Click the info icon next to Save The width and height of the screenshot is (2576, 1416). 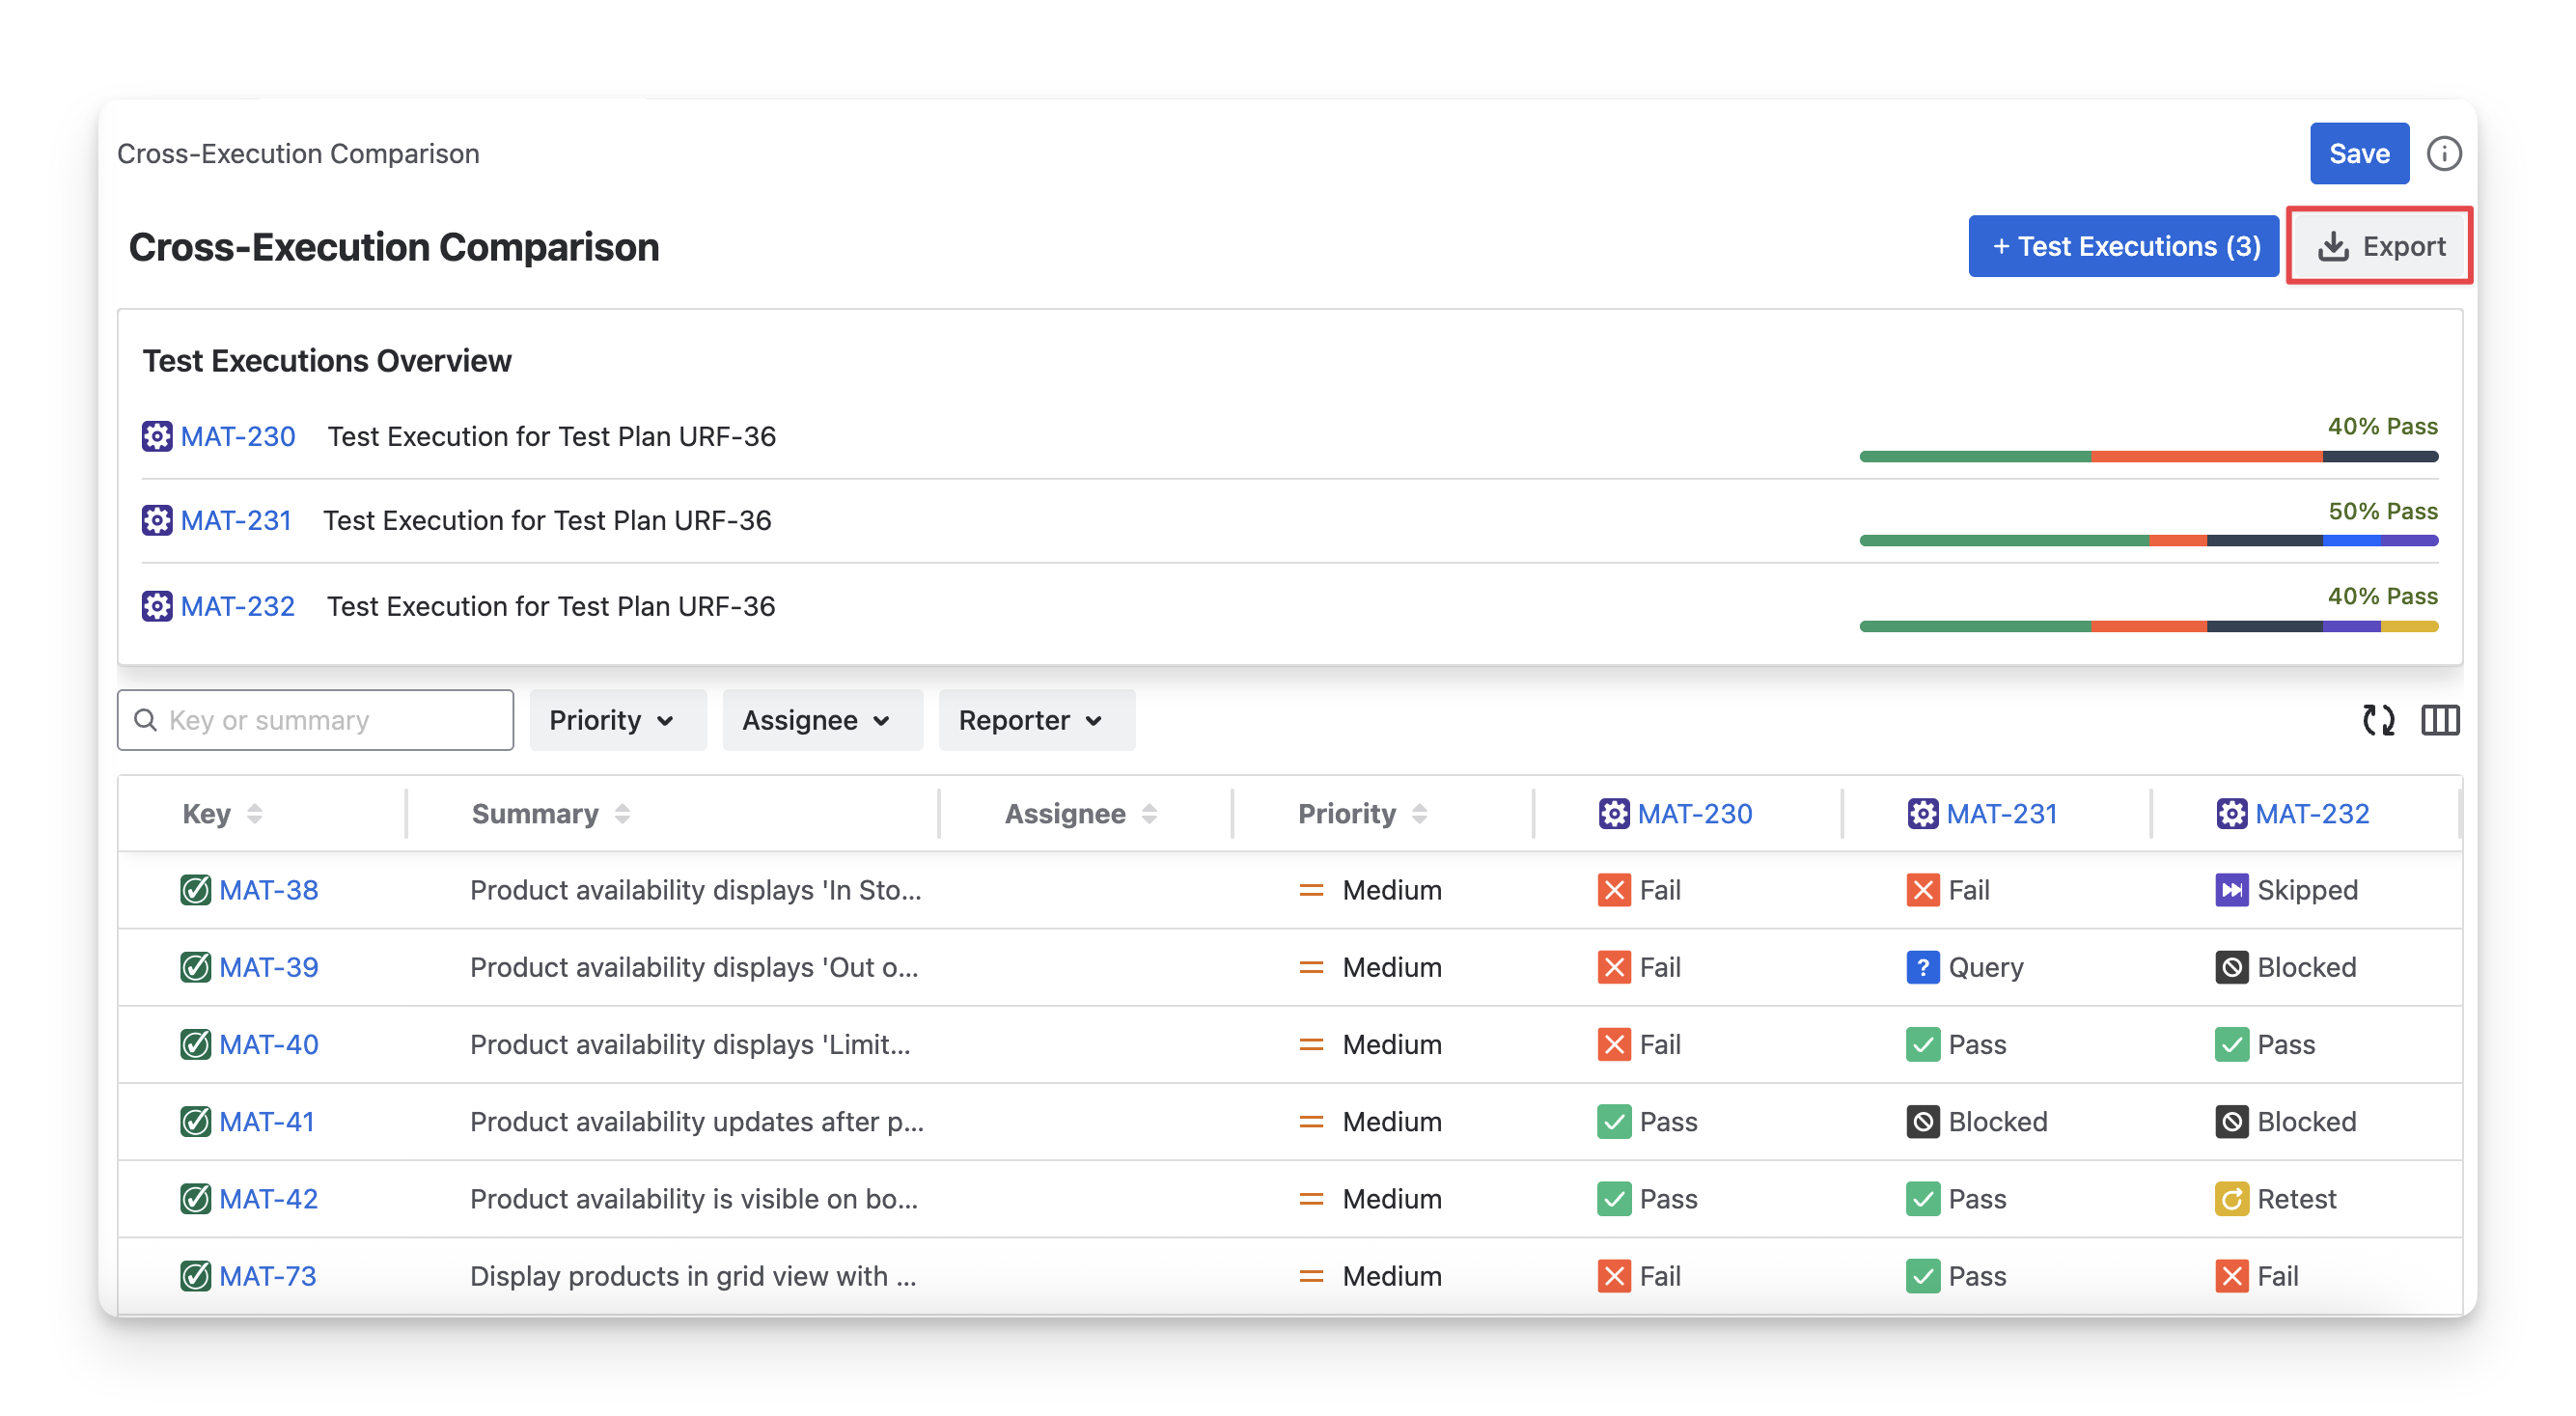(2443, 154)
